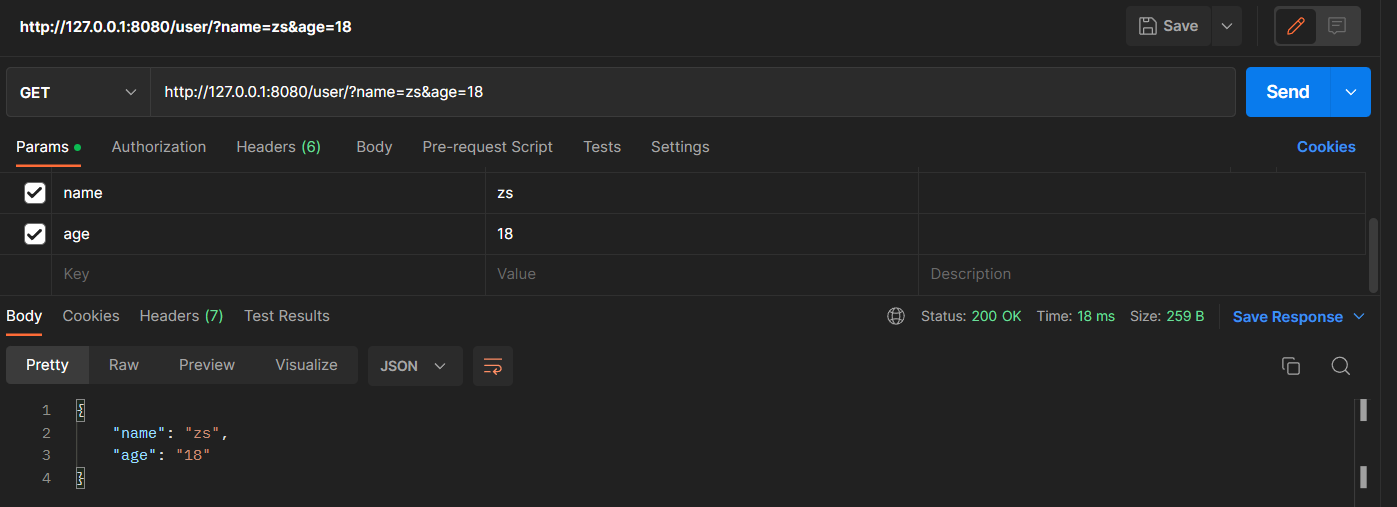Open the Cookies link
The image size is (1397, 507).
[1326, 147]
